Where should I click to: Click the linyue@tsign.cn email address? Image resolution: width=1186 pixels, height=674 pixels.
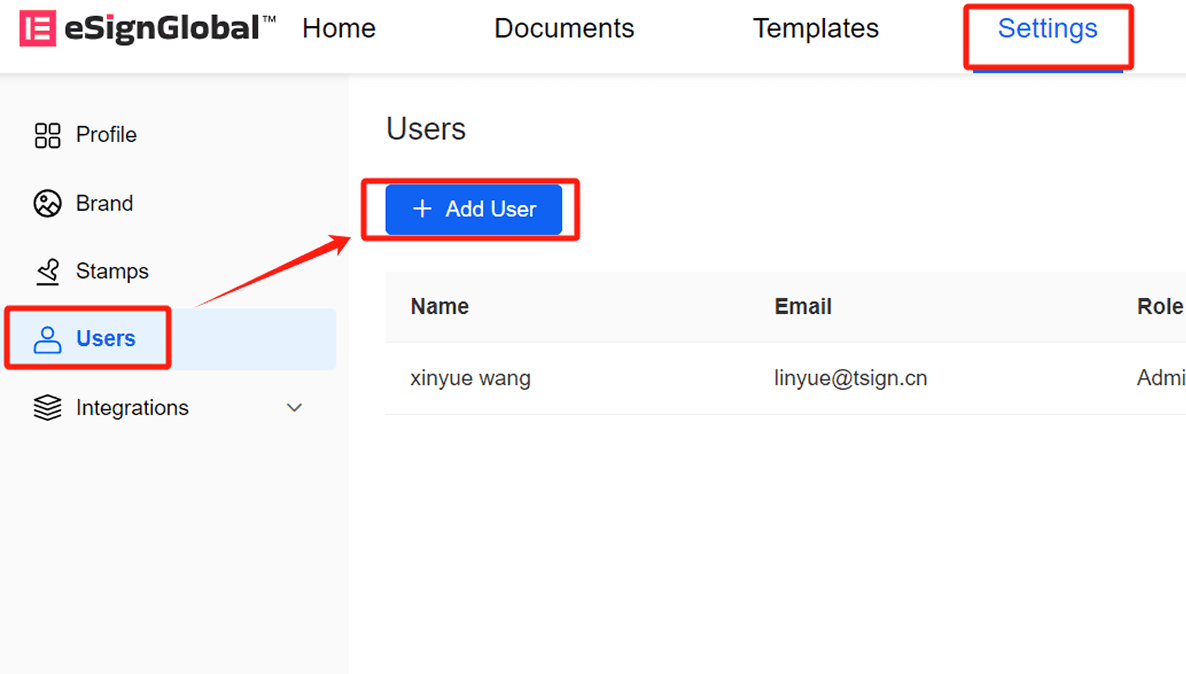pos(850,379)
